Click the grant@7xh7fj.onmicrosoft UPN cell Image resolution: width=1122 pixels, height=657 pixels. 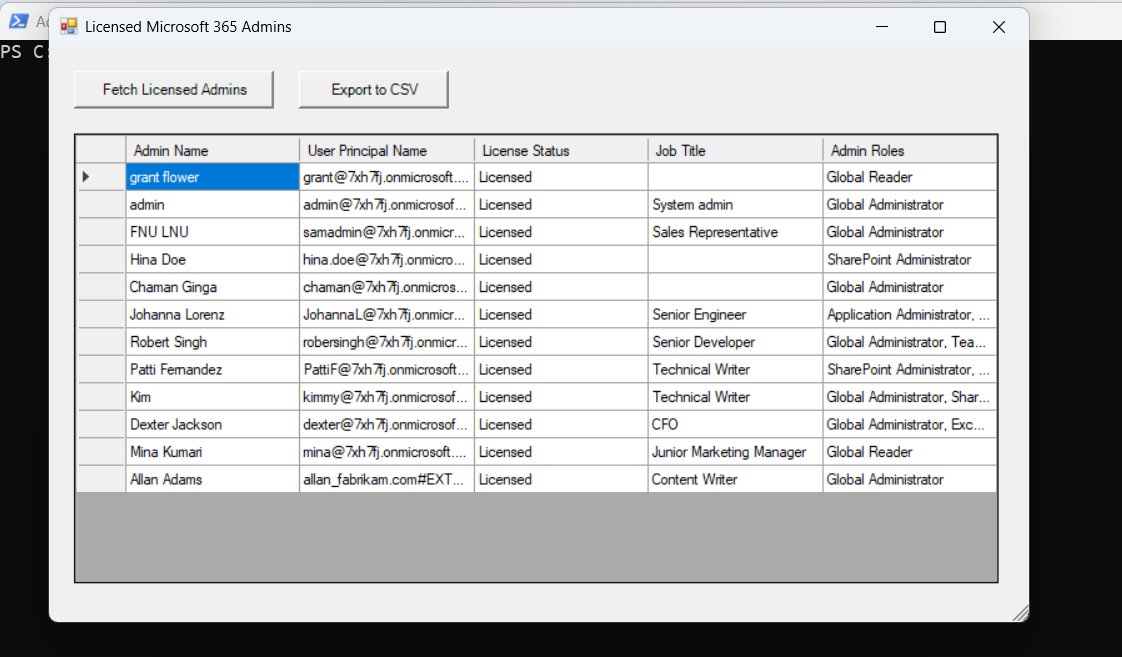[x=386, y=177]
